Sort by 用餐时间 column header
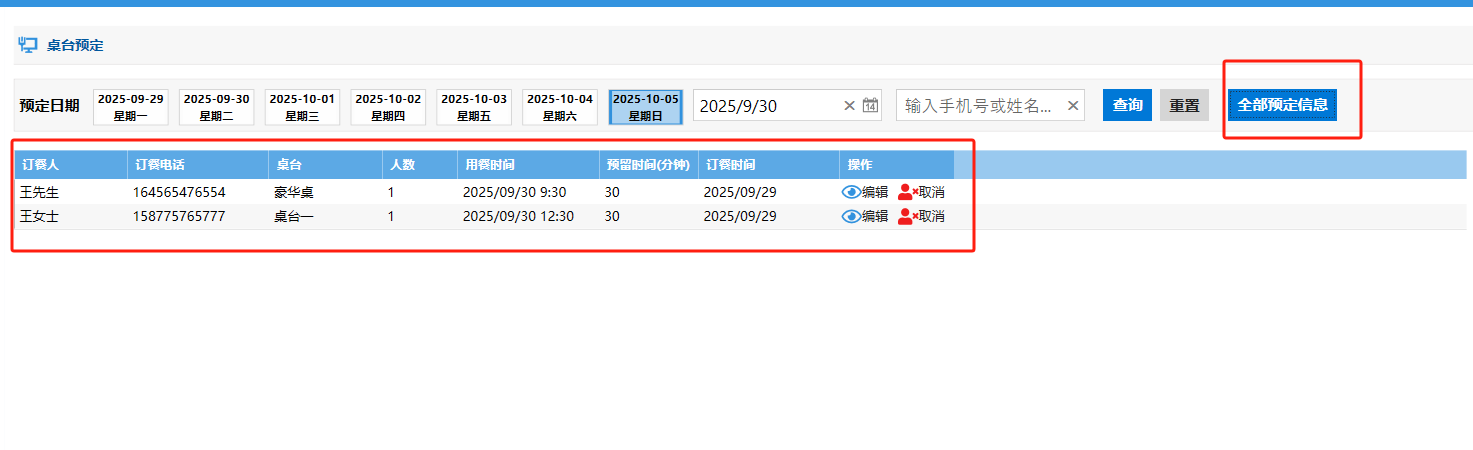 (x=490, y=165)
